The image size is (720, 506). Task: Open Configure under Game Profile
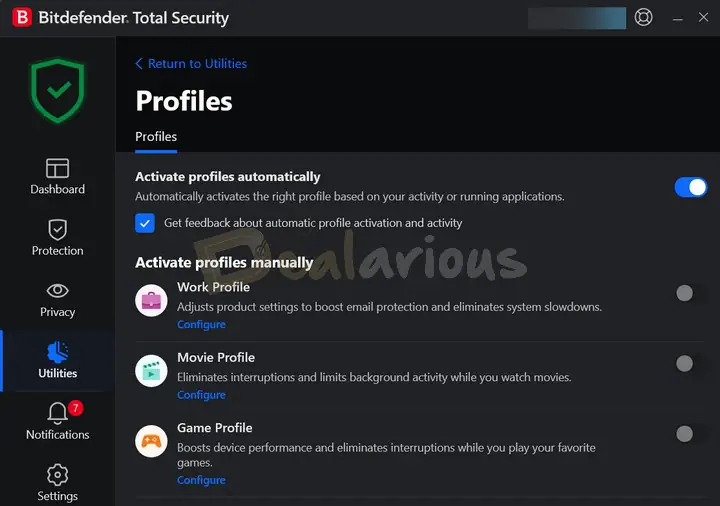coord(201,480)
